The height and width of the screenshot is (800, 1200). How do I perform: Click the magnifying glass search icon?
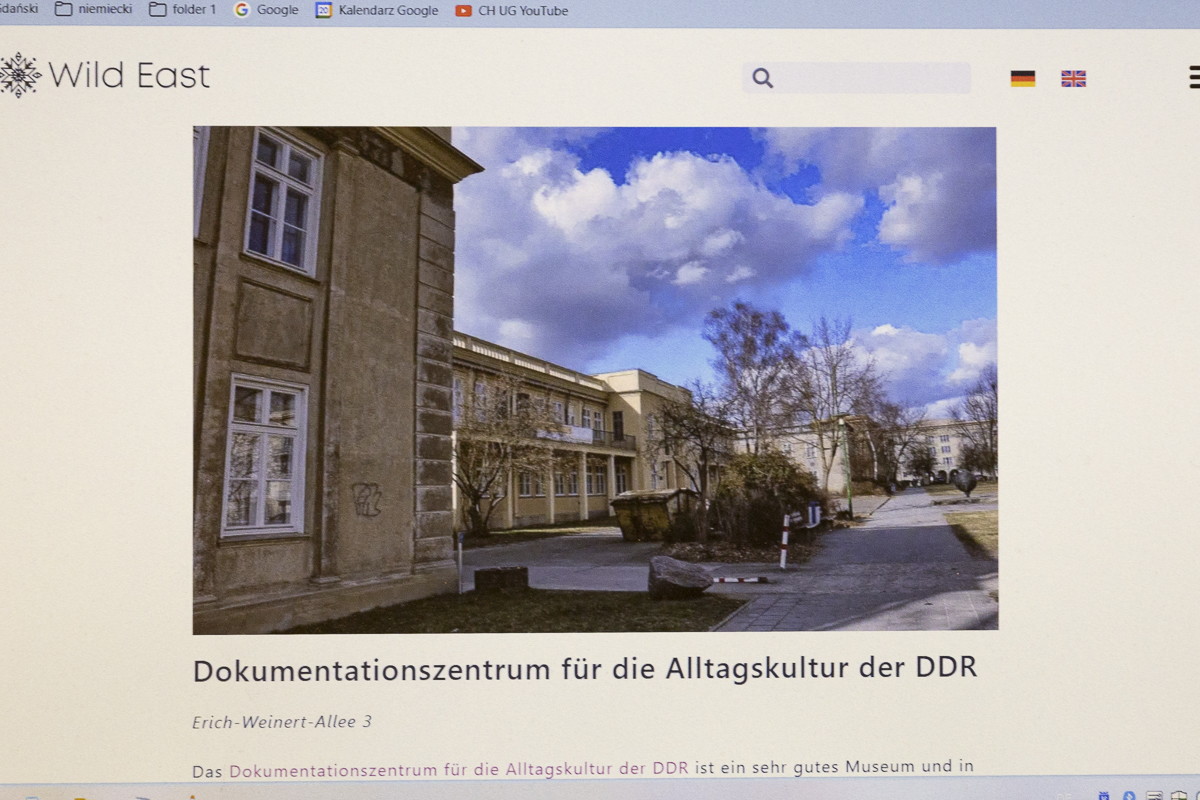(763, 78)
